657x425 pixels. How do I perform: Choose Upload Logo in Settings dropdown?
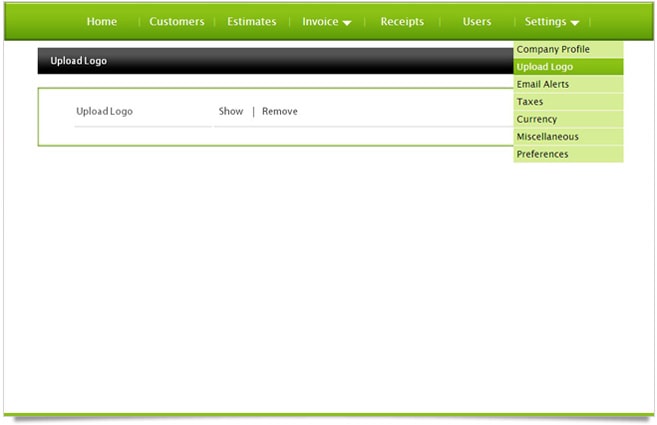[568, 67]
